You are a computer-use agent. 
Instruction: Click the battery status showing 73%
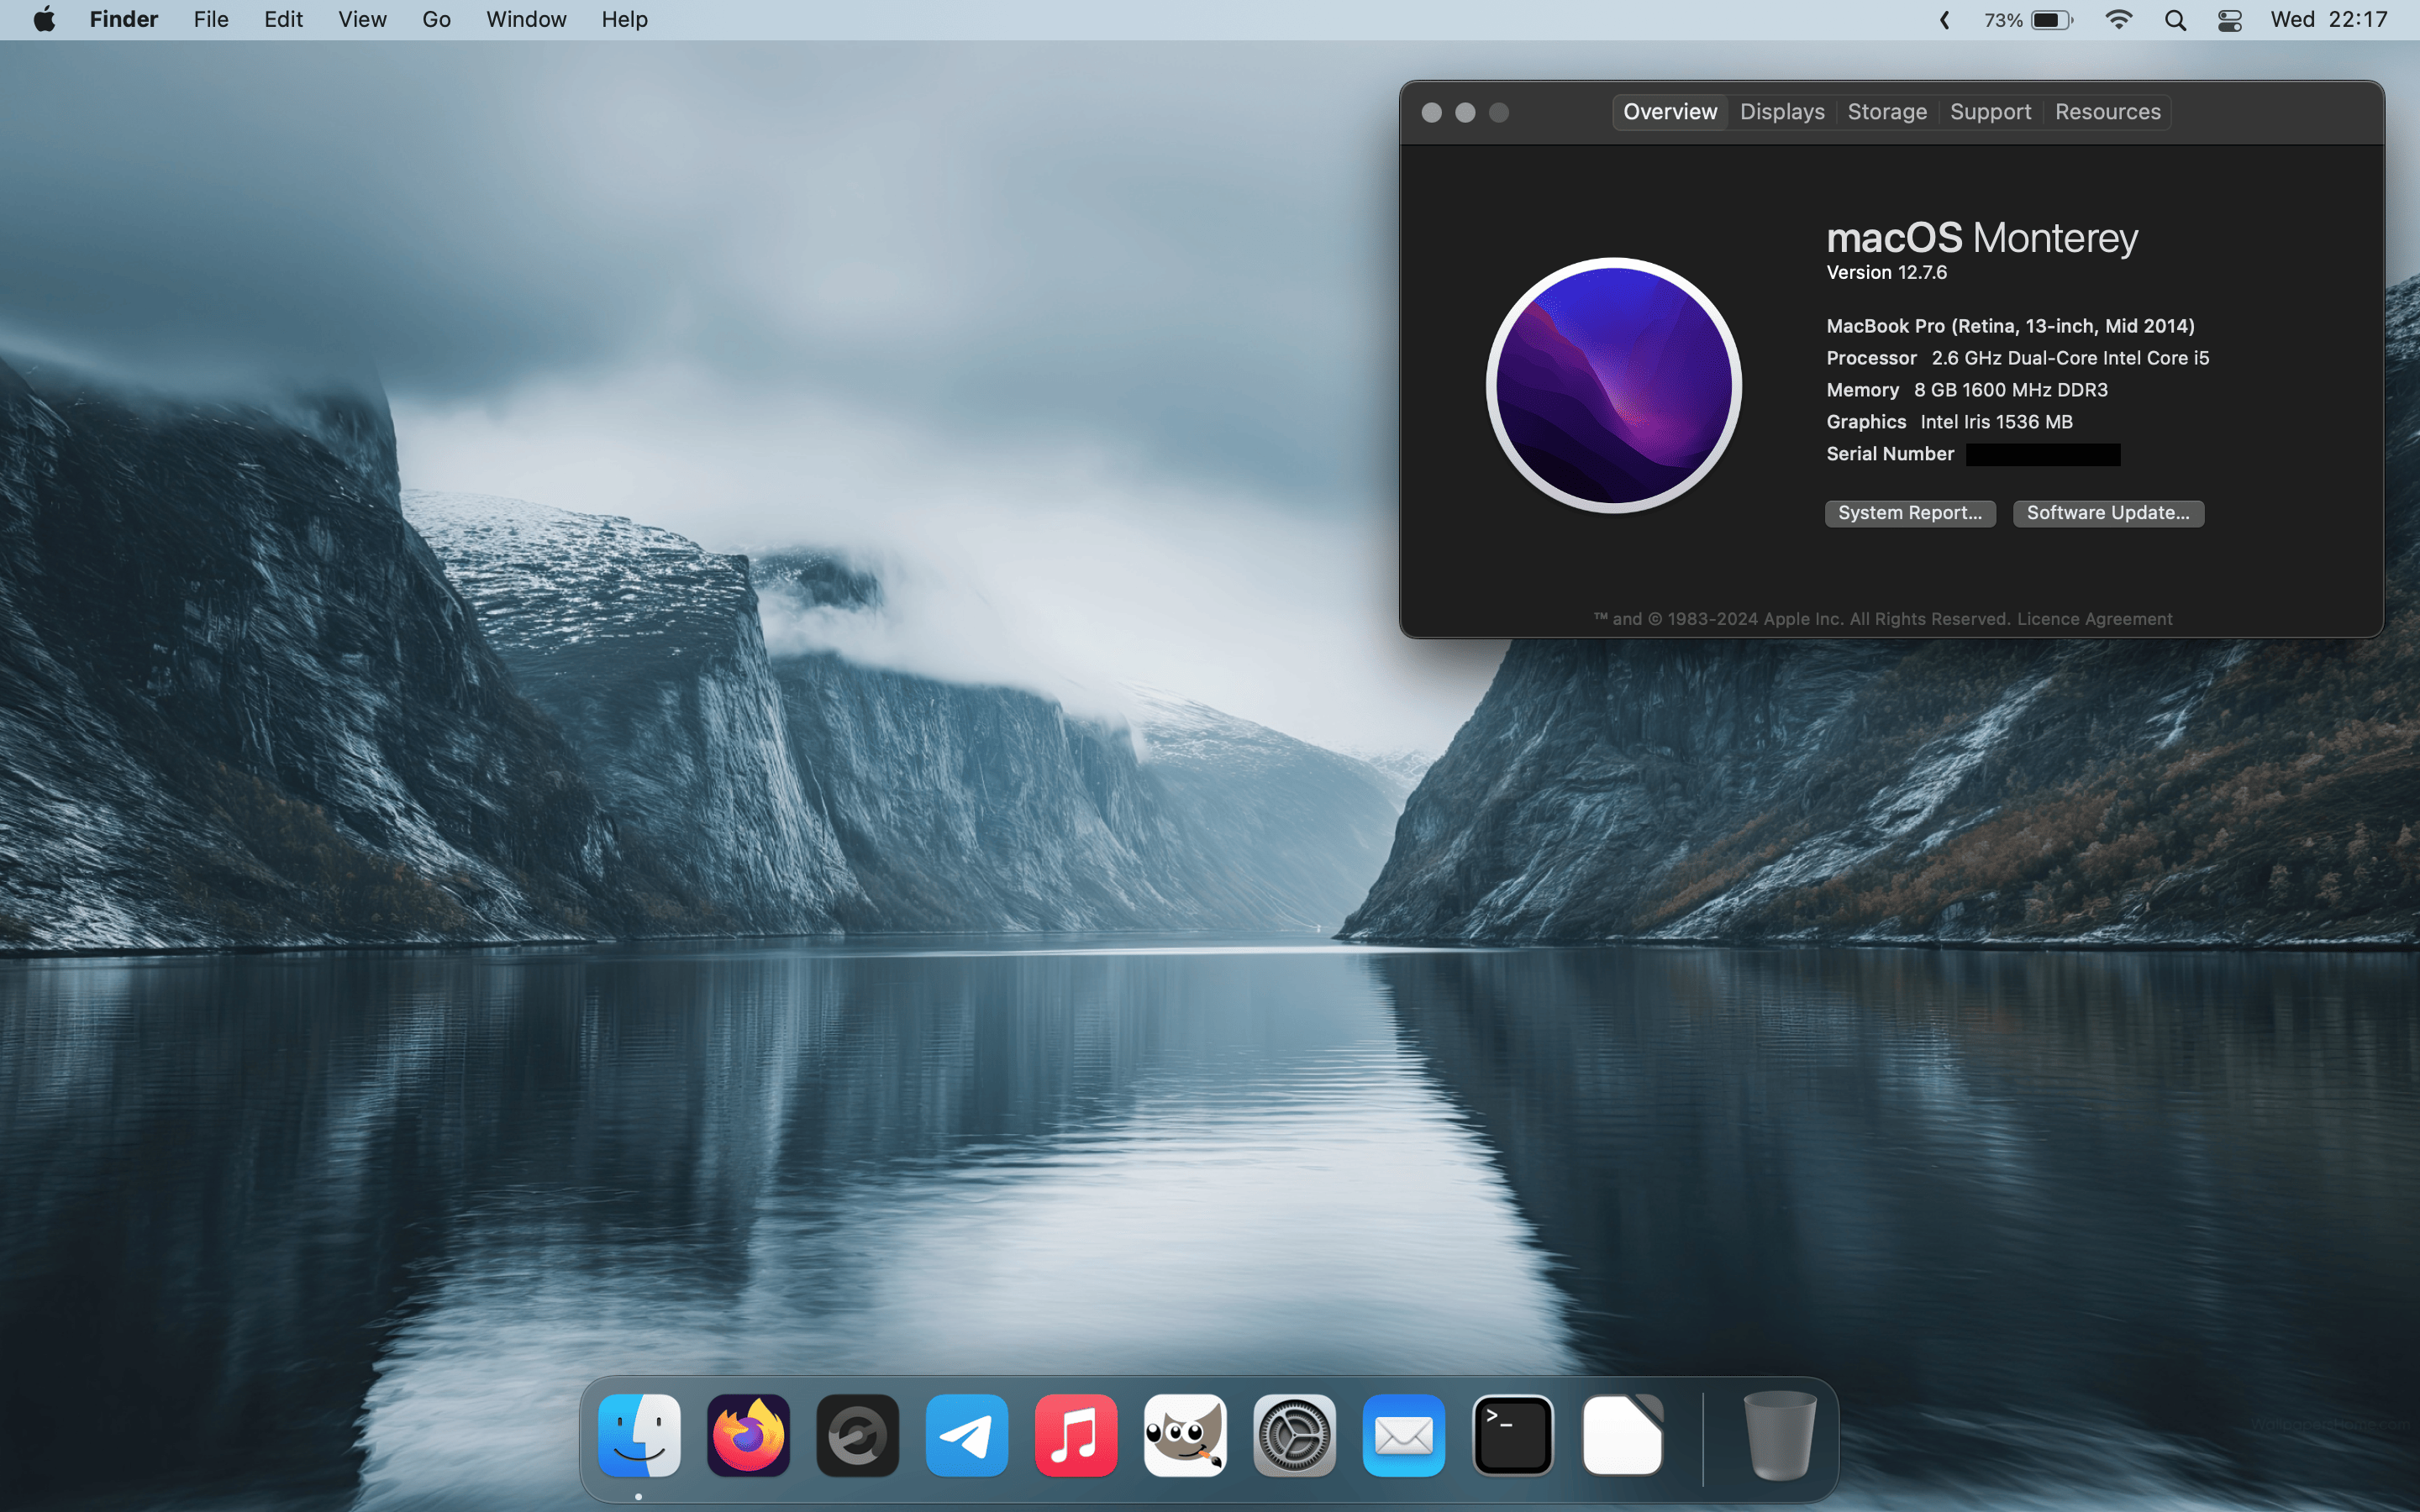click(x=2029, y=20)
